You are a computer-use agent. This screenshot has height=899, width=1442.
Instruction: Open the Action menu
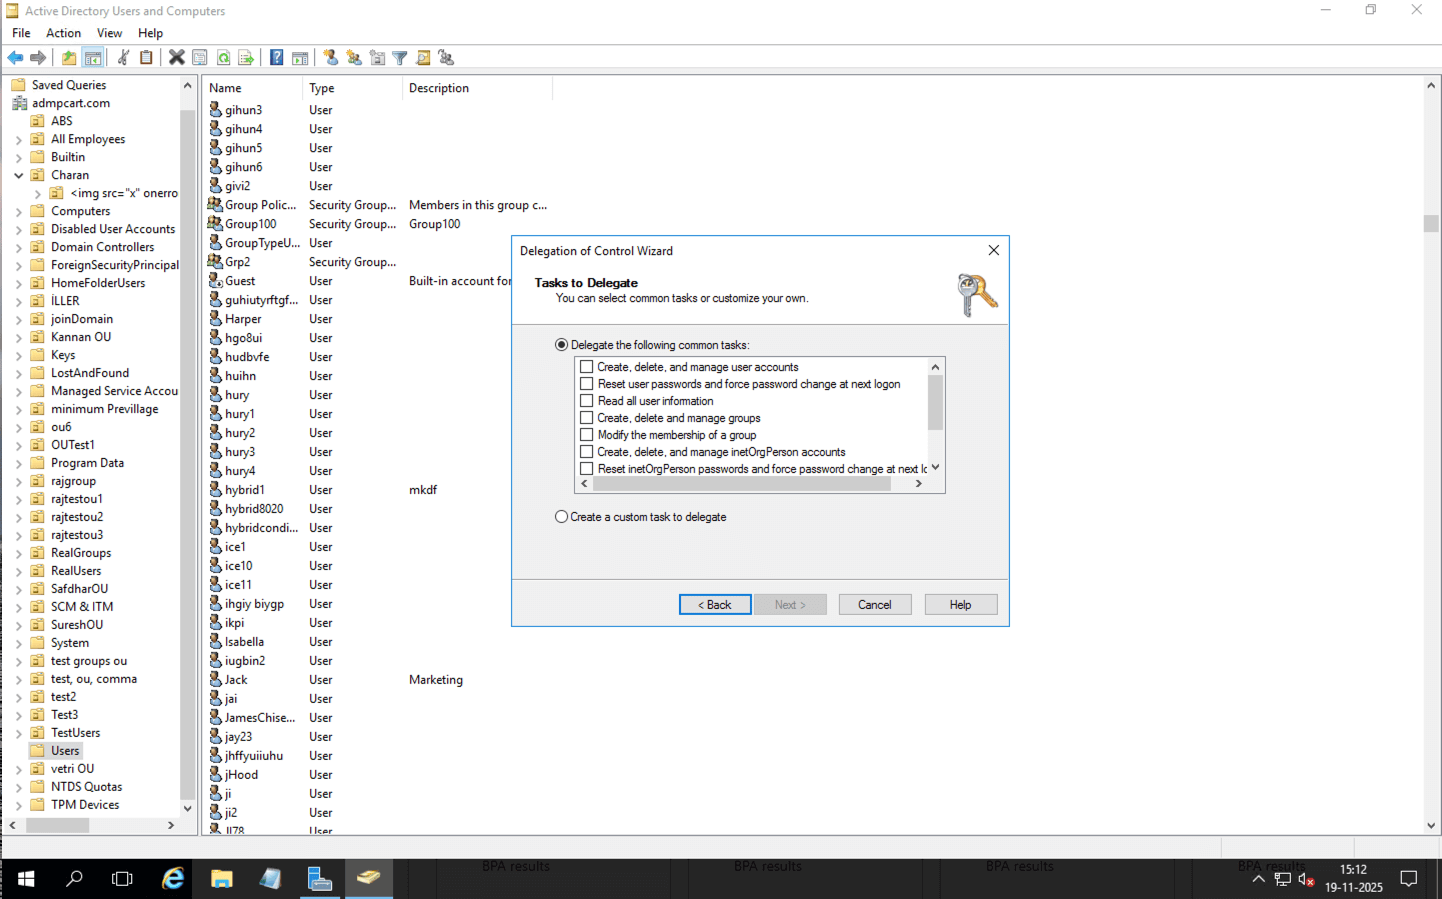point(64,33)
